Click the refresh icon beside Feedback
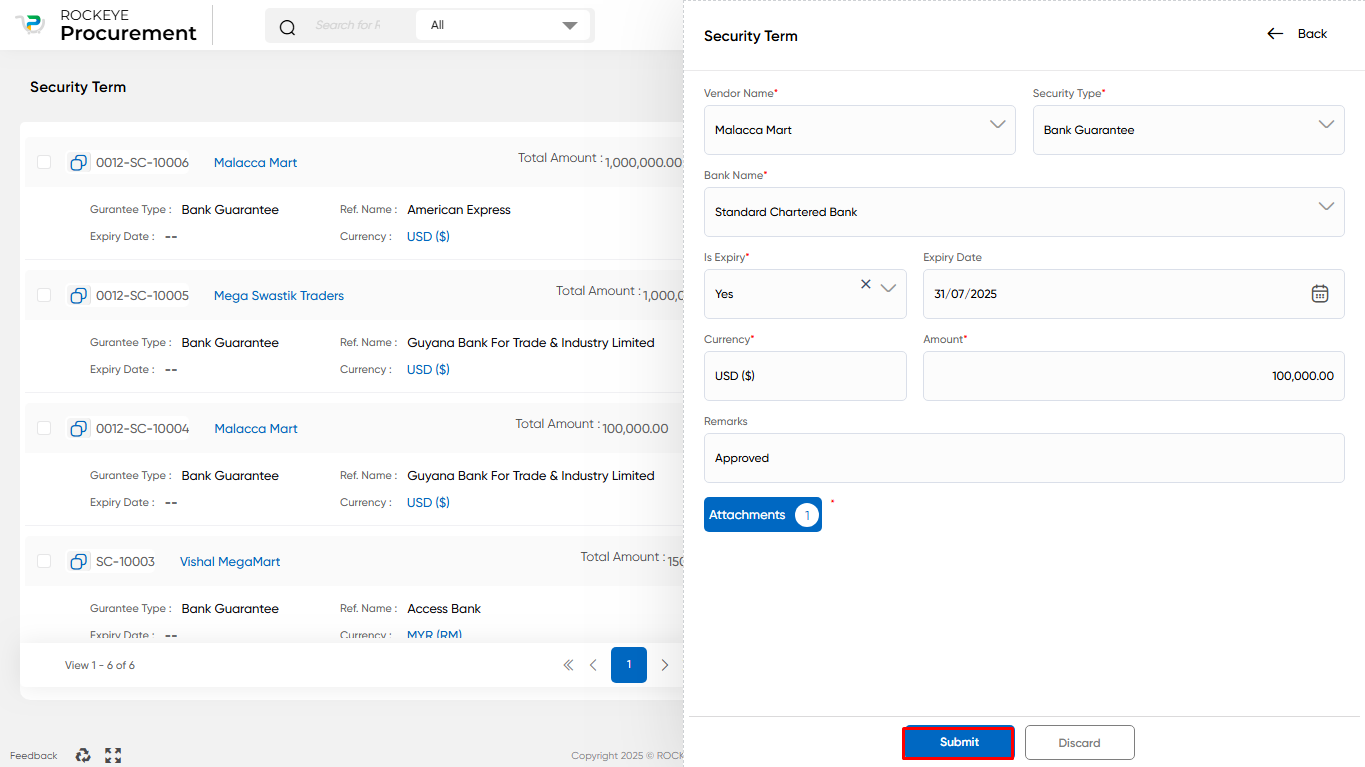1365x767 pixels. click(83, 755)
